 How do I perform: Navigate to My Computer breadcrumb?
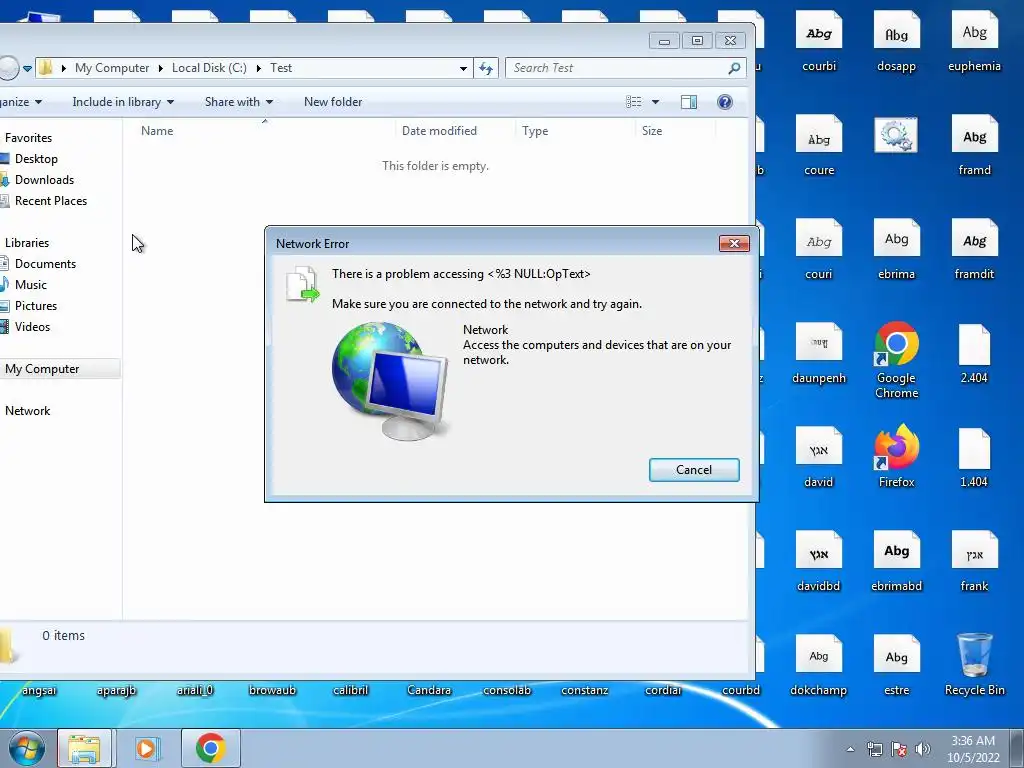pyautogui.click(x=112, y=68)
